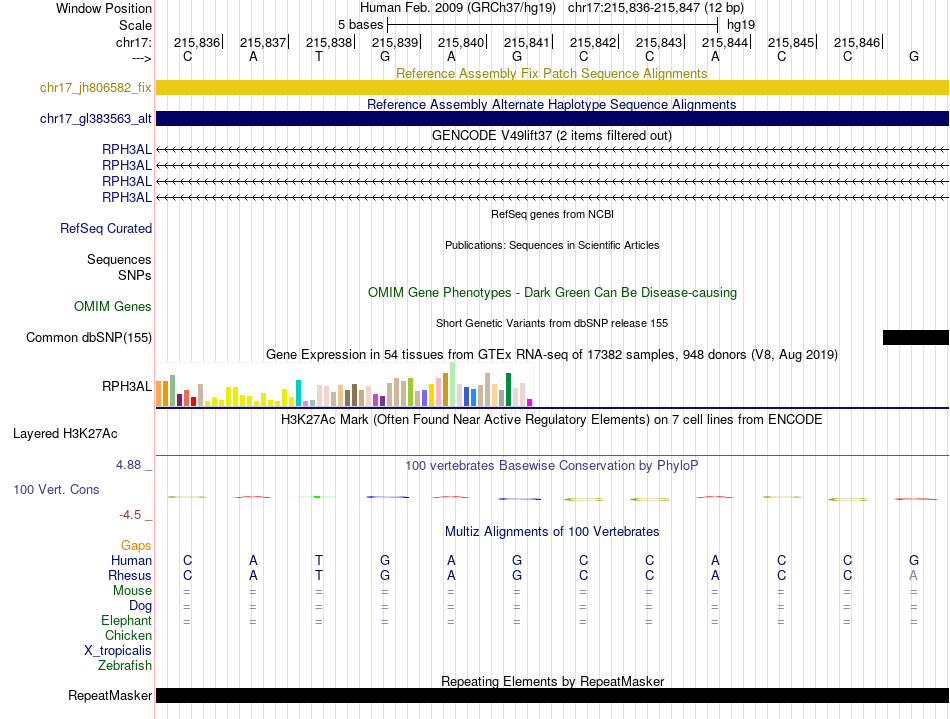Image resolution: width=950 pixels, height=719 pixels.
Task: Click the 5 bases scale bar
Action: 553,25
